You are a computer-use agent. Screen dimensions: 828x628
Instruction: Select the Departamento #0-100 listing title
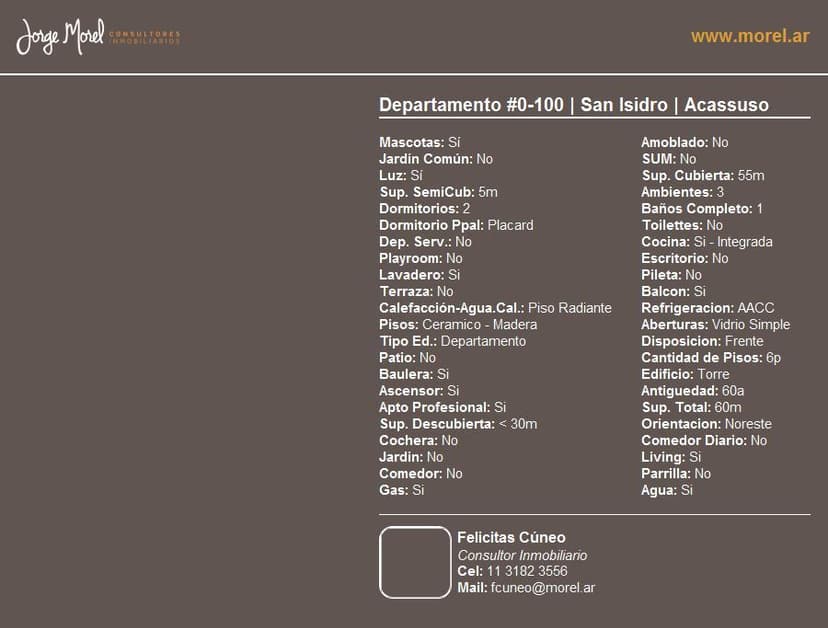(573, 106)
